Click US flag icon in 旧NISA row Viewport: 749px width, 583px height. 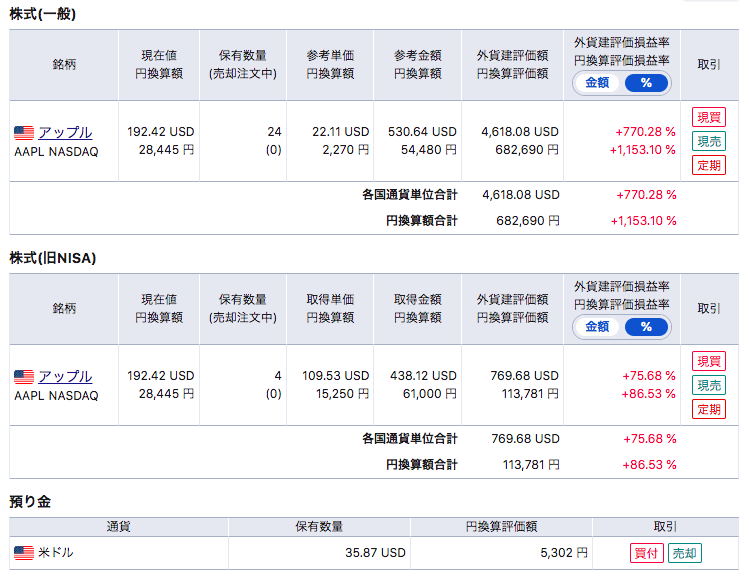tap(24, 377)
